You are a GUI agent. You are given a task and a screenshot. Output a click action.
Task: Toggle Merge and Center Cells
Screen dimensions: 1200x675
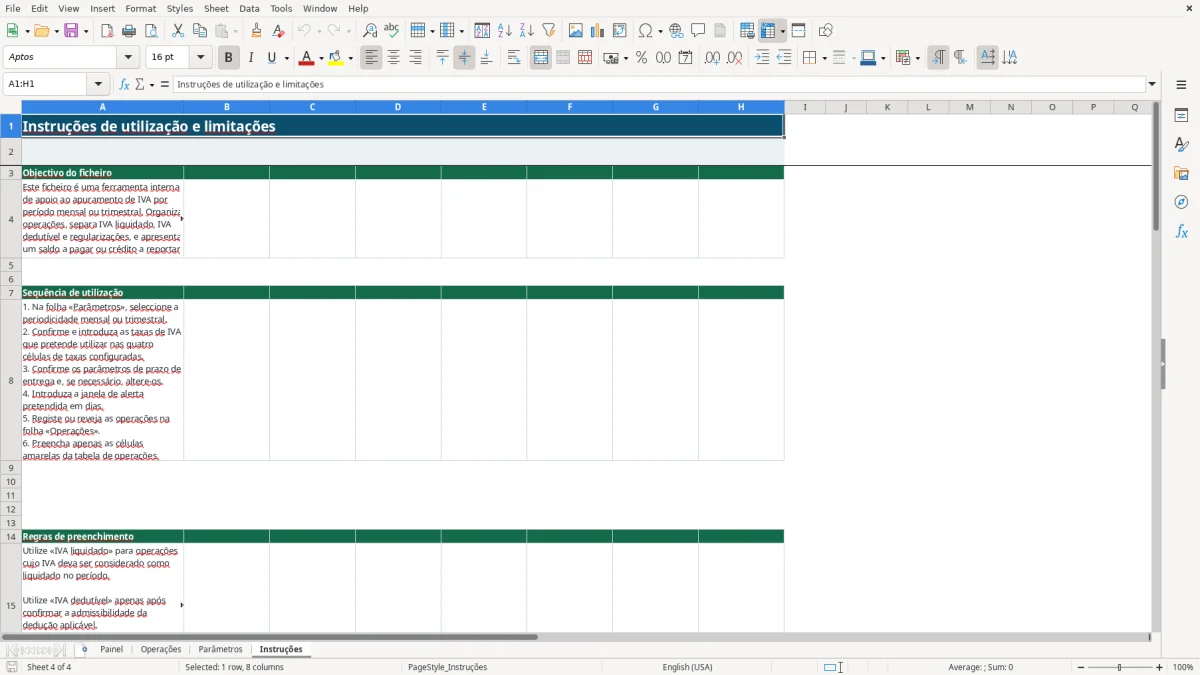tap(541, 58)
